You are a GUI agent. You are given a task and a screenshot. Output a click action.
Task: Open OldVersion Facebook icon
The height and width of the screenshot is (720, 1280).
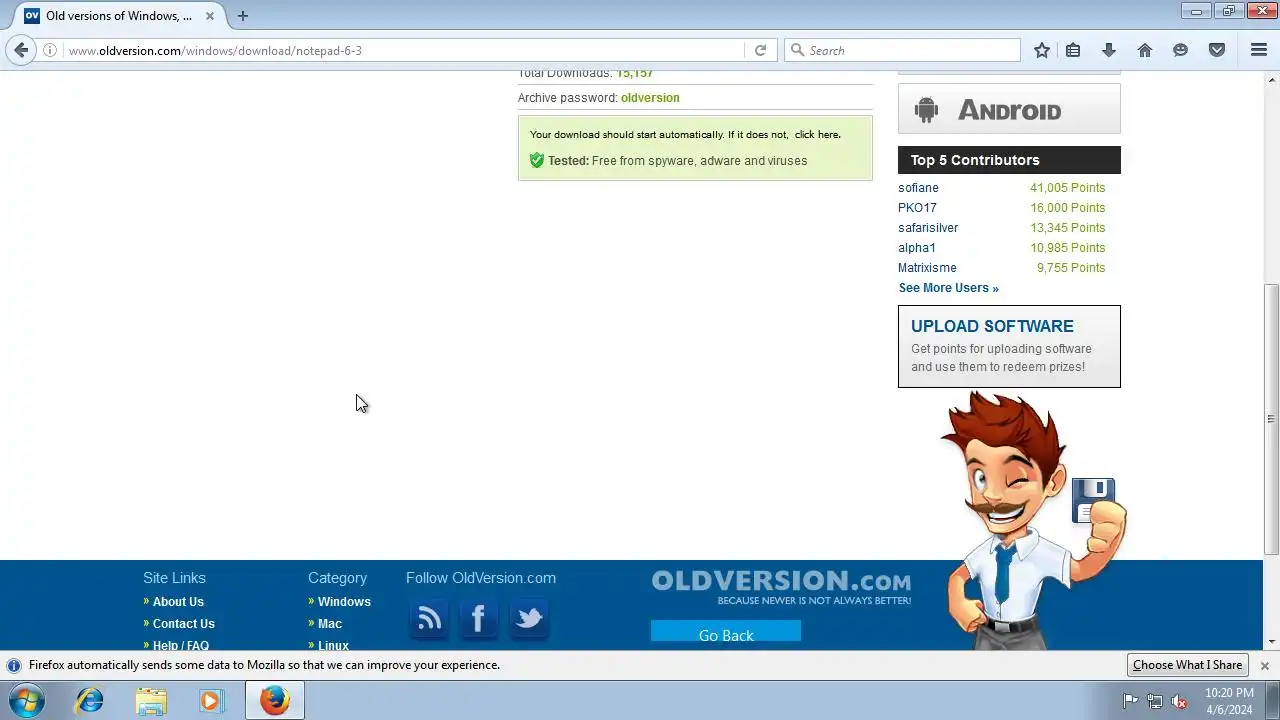pyautogui.click(x=478, y=619)
